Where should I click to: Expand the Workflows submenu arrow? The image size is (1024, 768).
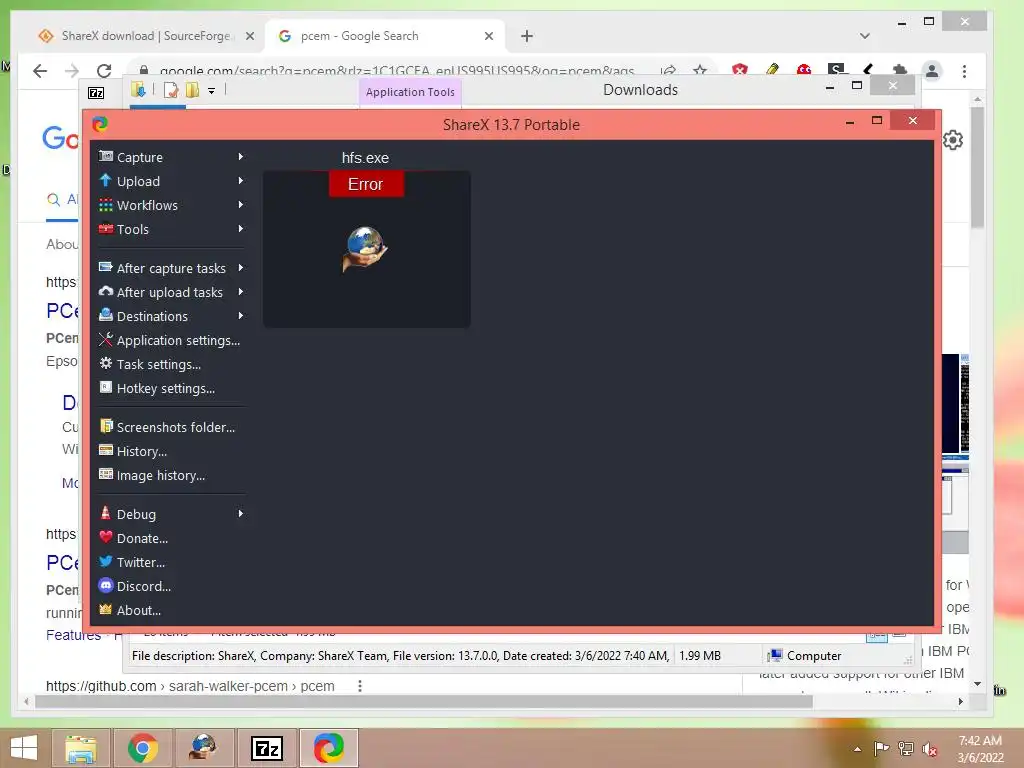click(241, 205)
